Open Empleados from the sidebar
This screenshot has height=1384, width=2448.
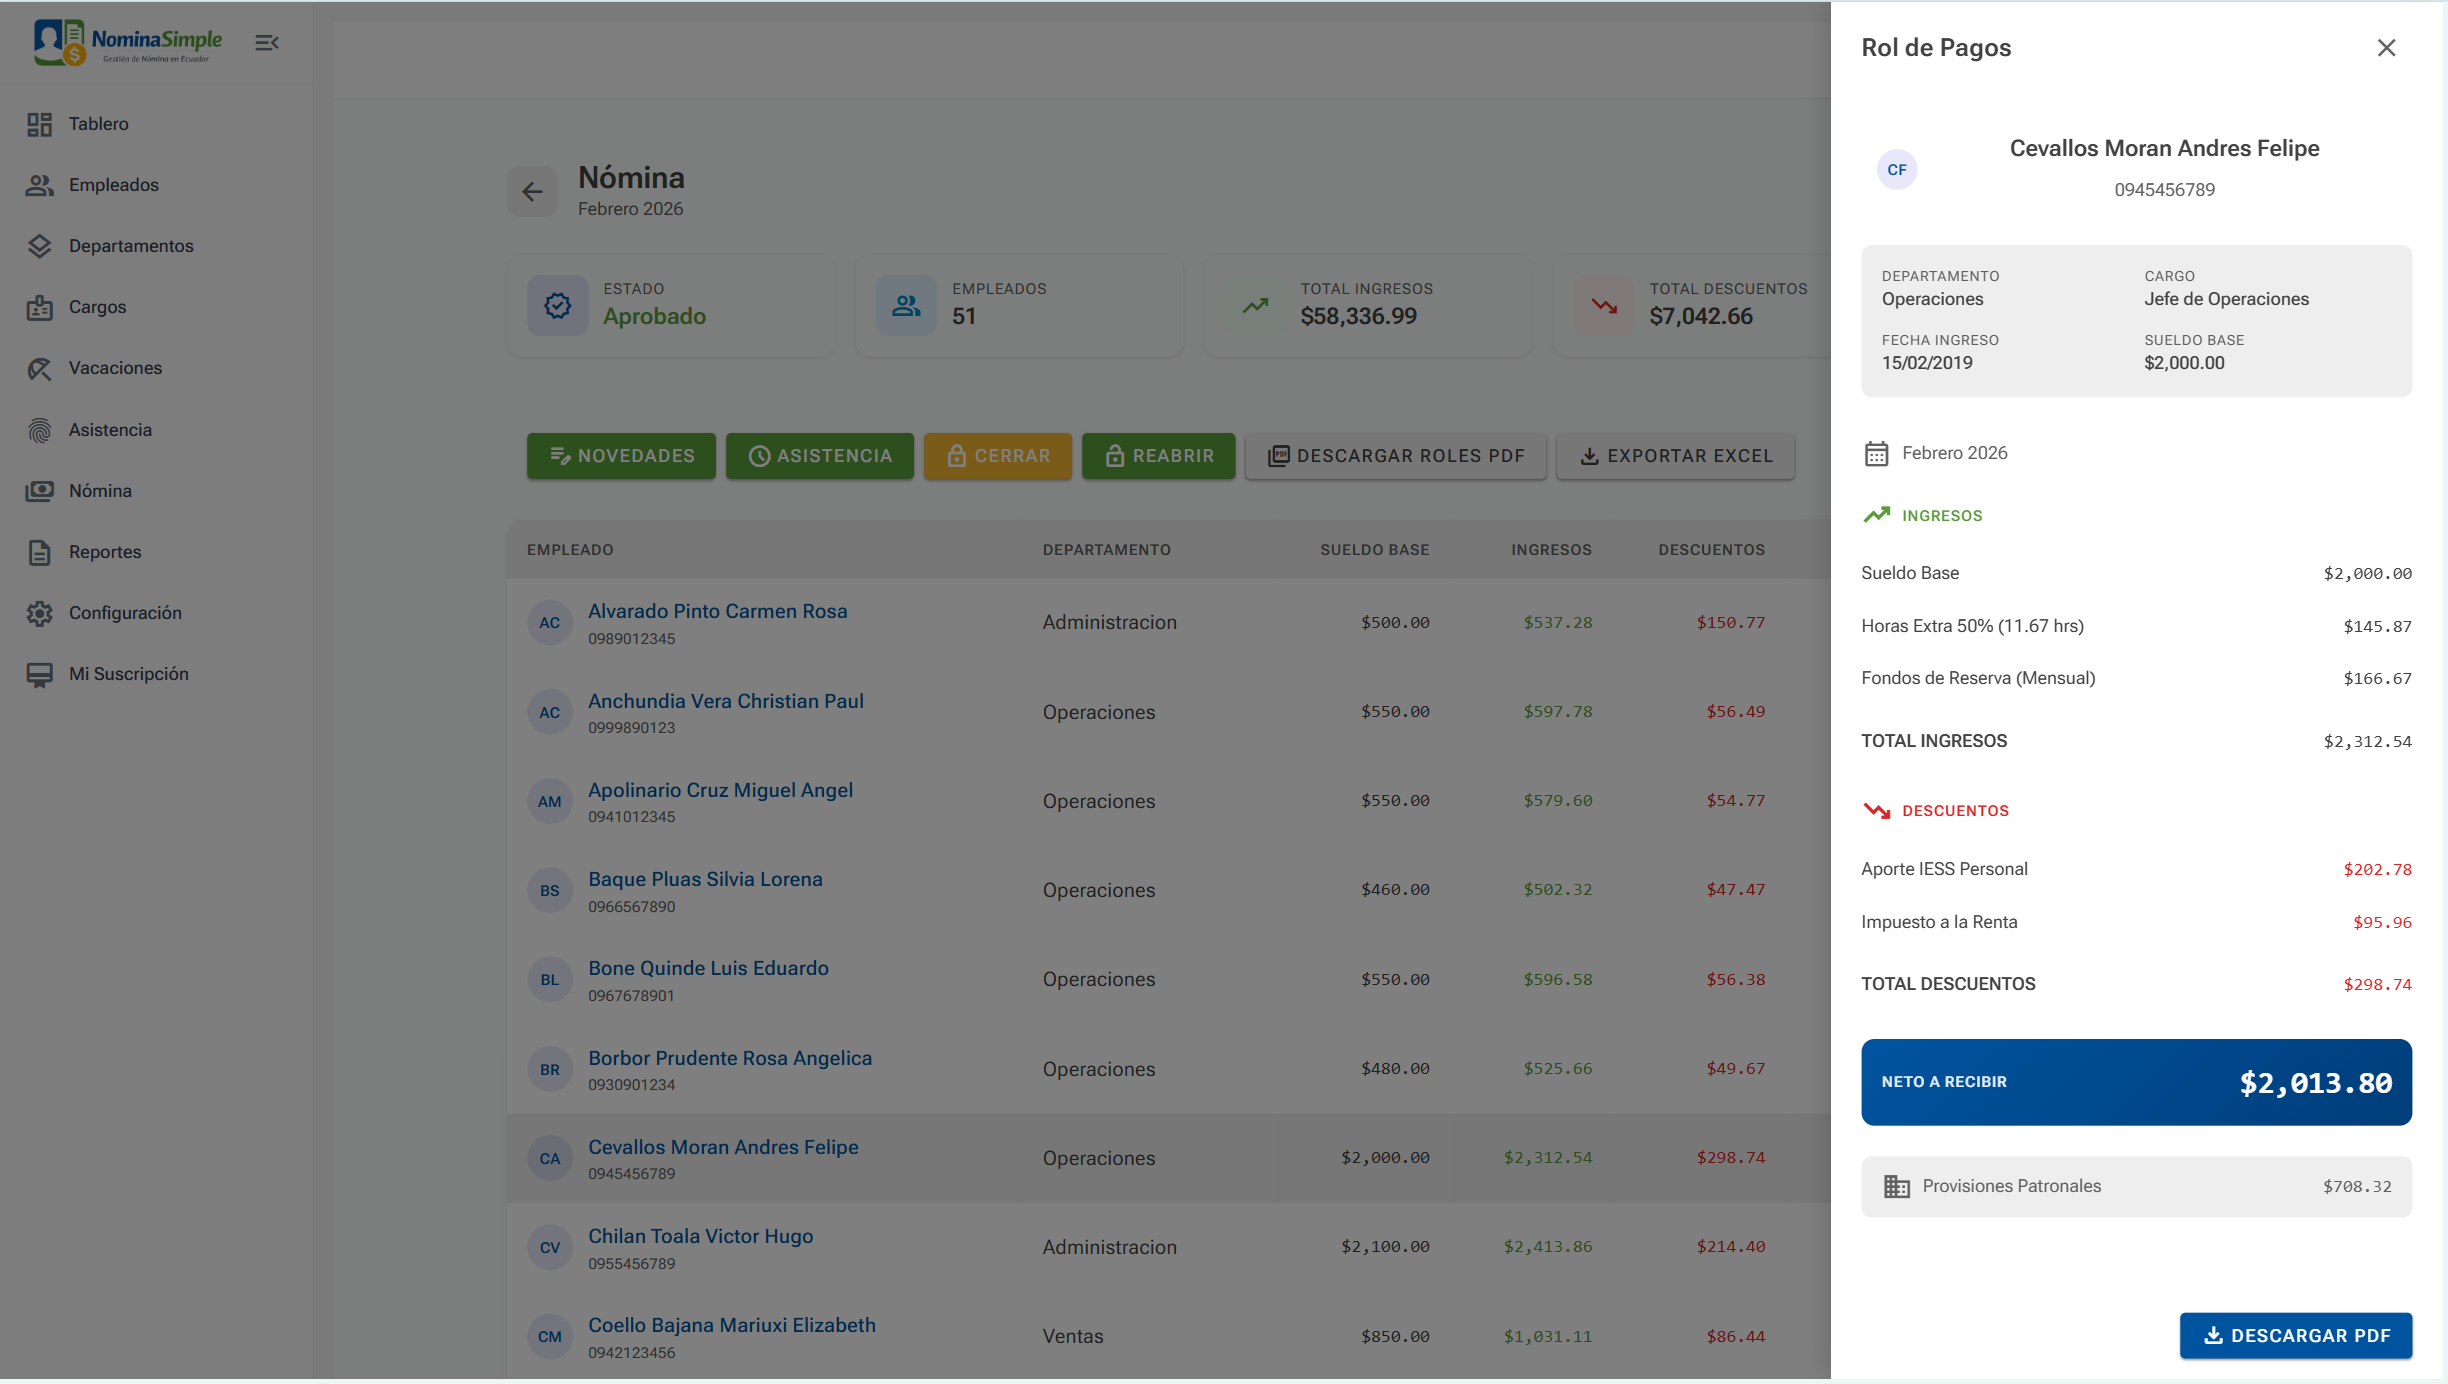pos(113,185)
